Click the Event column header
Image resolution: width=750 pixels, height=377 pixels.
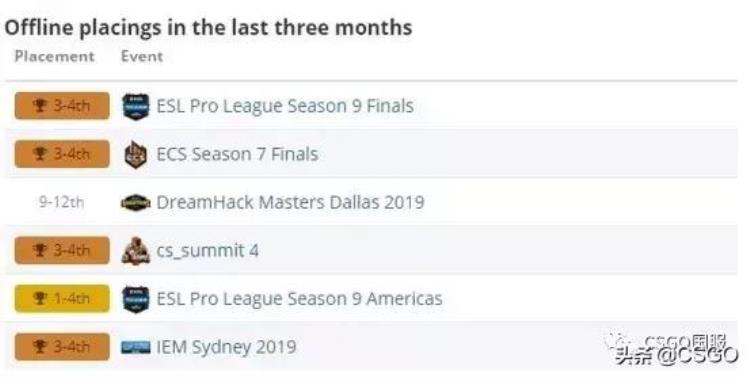tap(142, 56)
